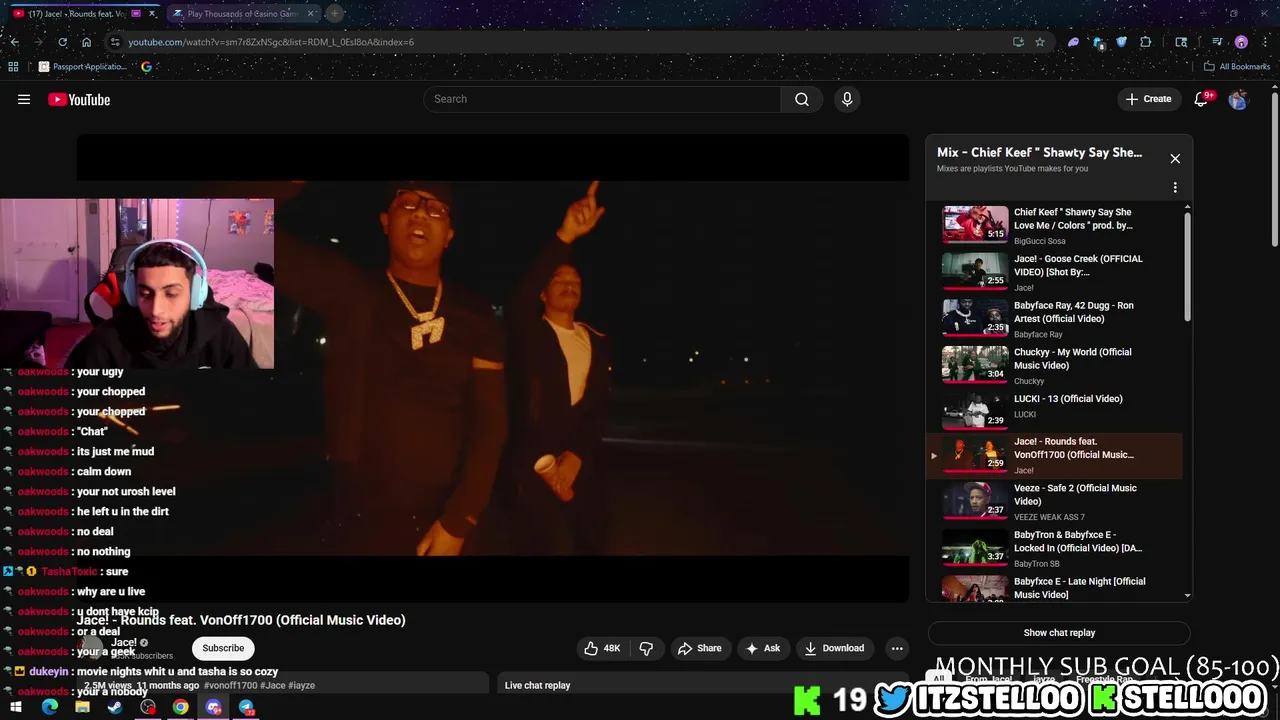Open Google Chrome from taskbar
This screenshot has height=720, width=1280.
(180, 707)
